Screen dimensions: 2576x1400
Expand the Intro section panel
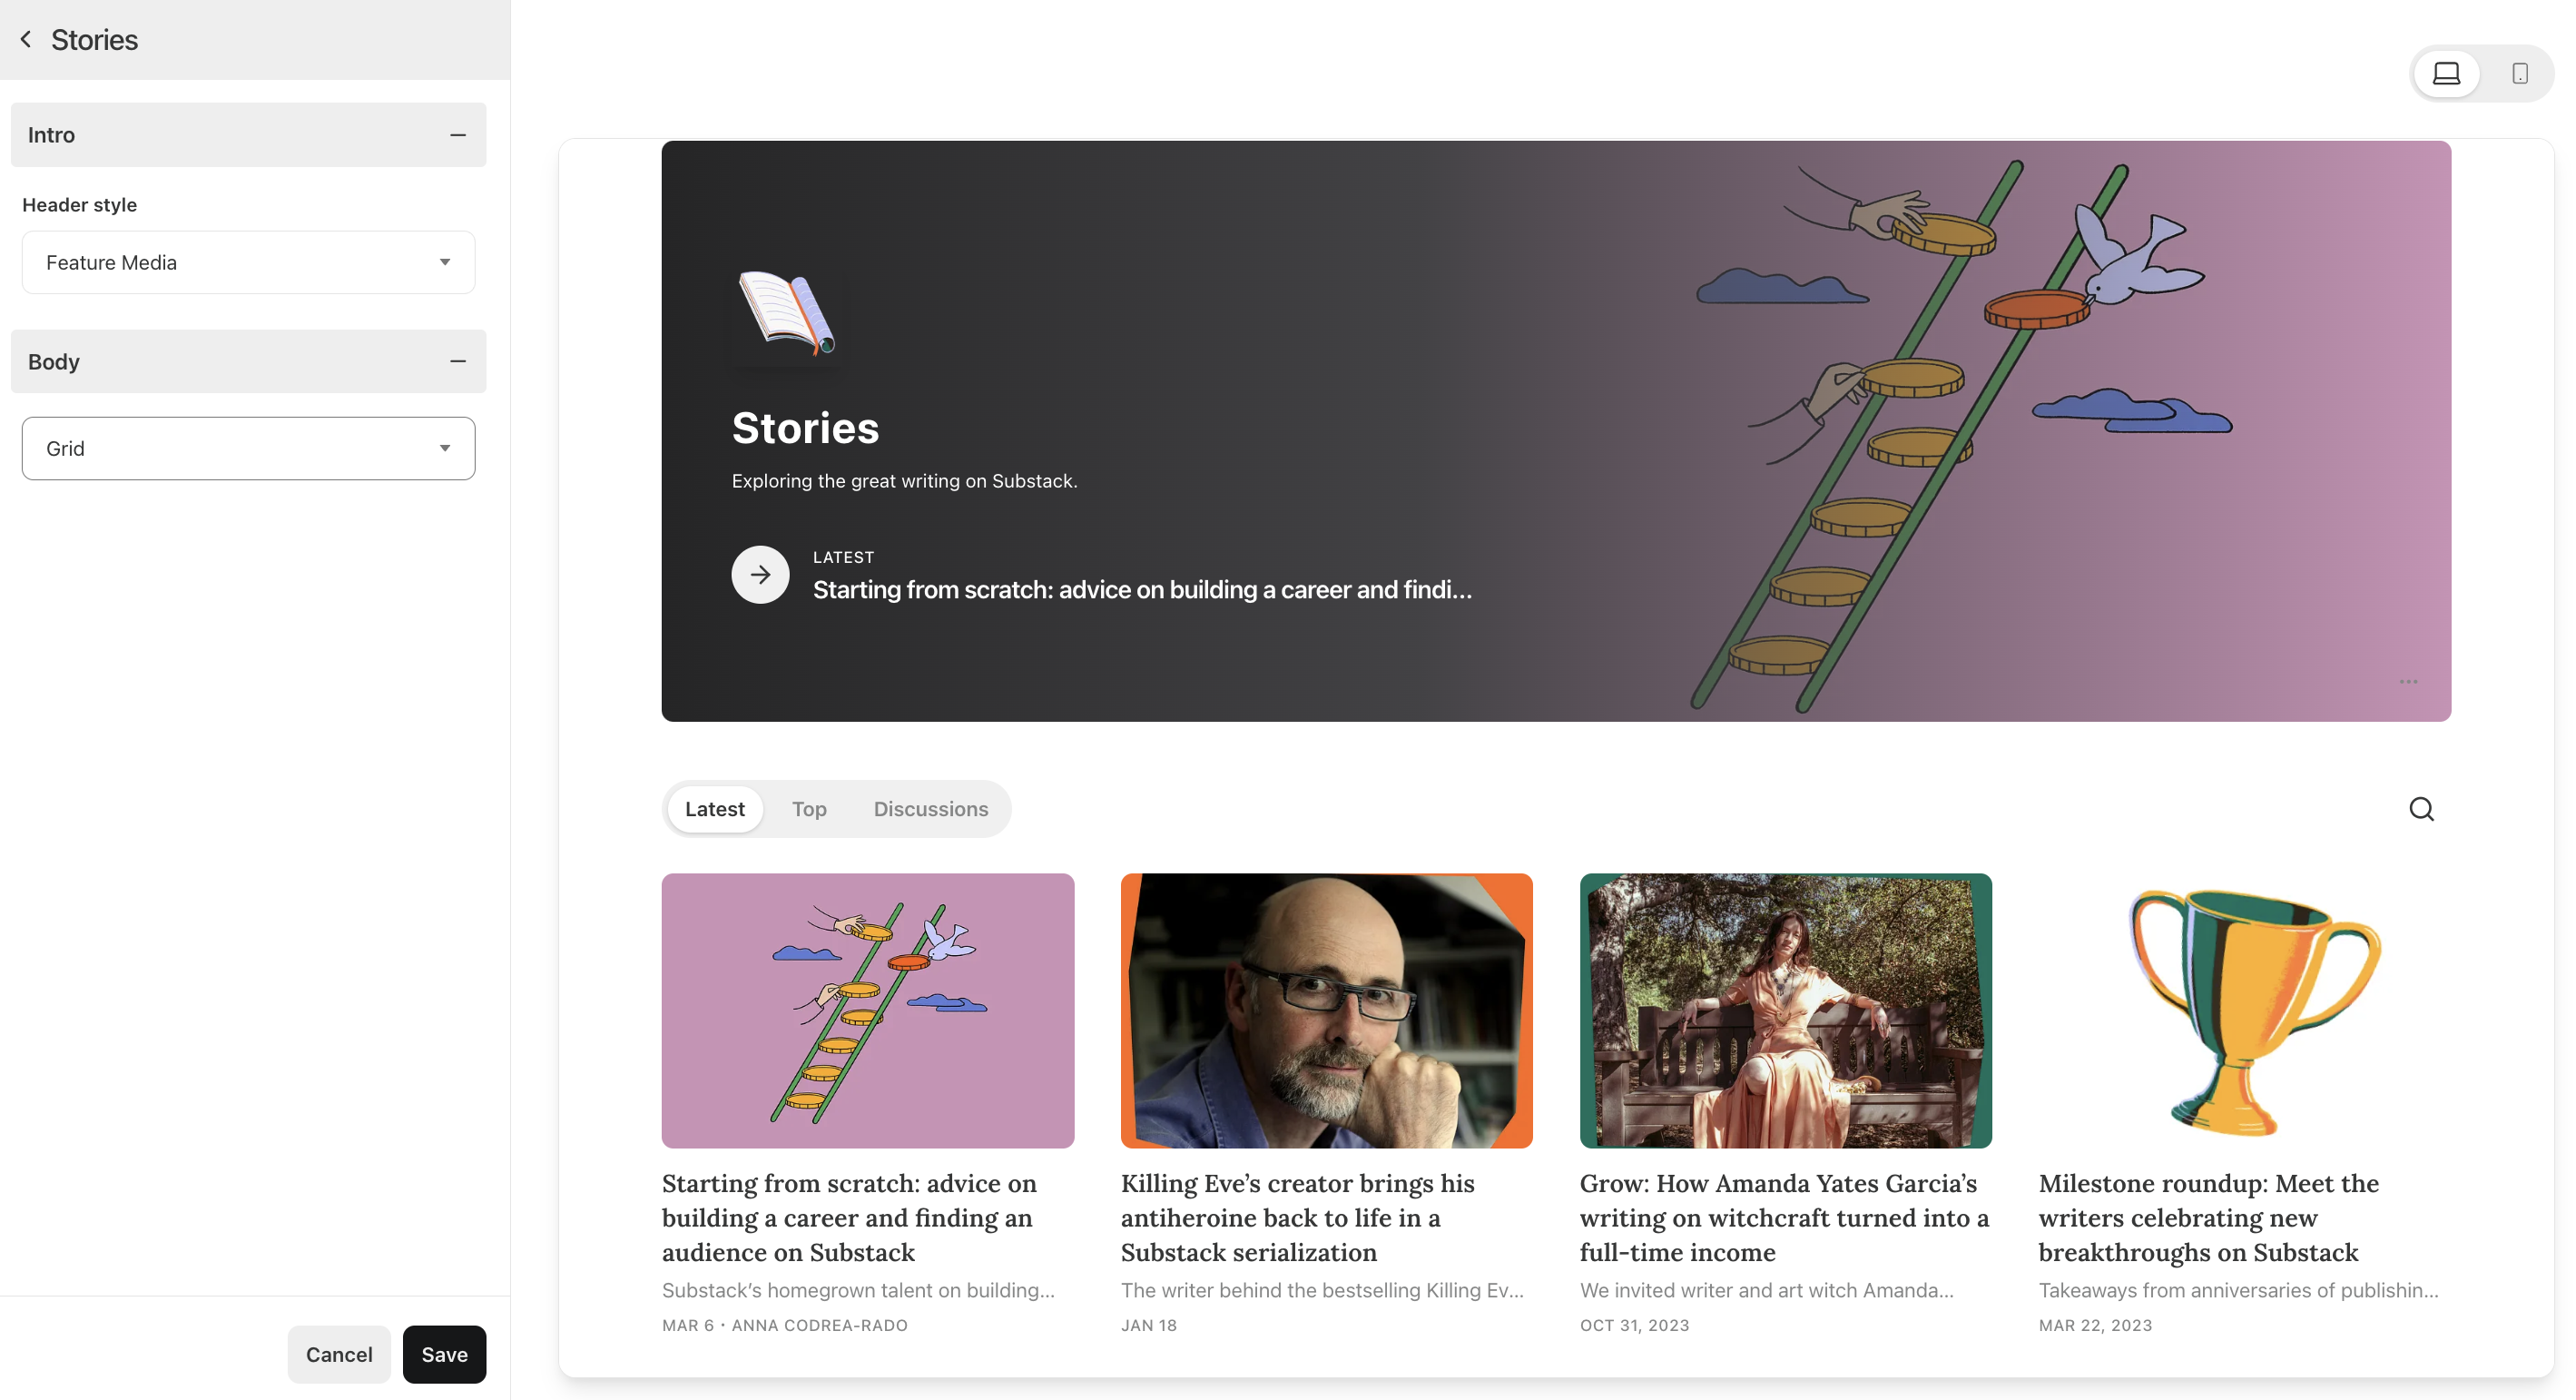[457, 134]
